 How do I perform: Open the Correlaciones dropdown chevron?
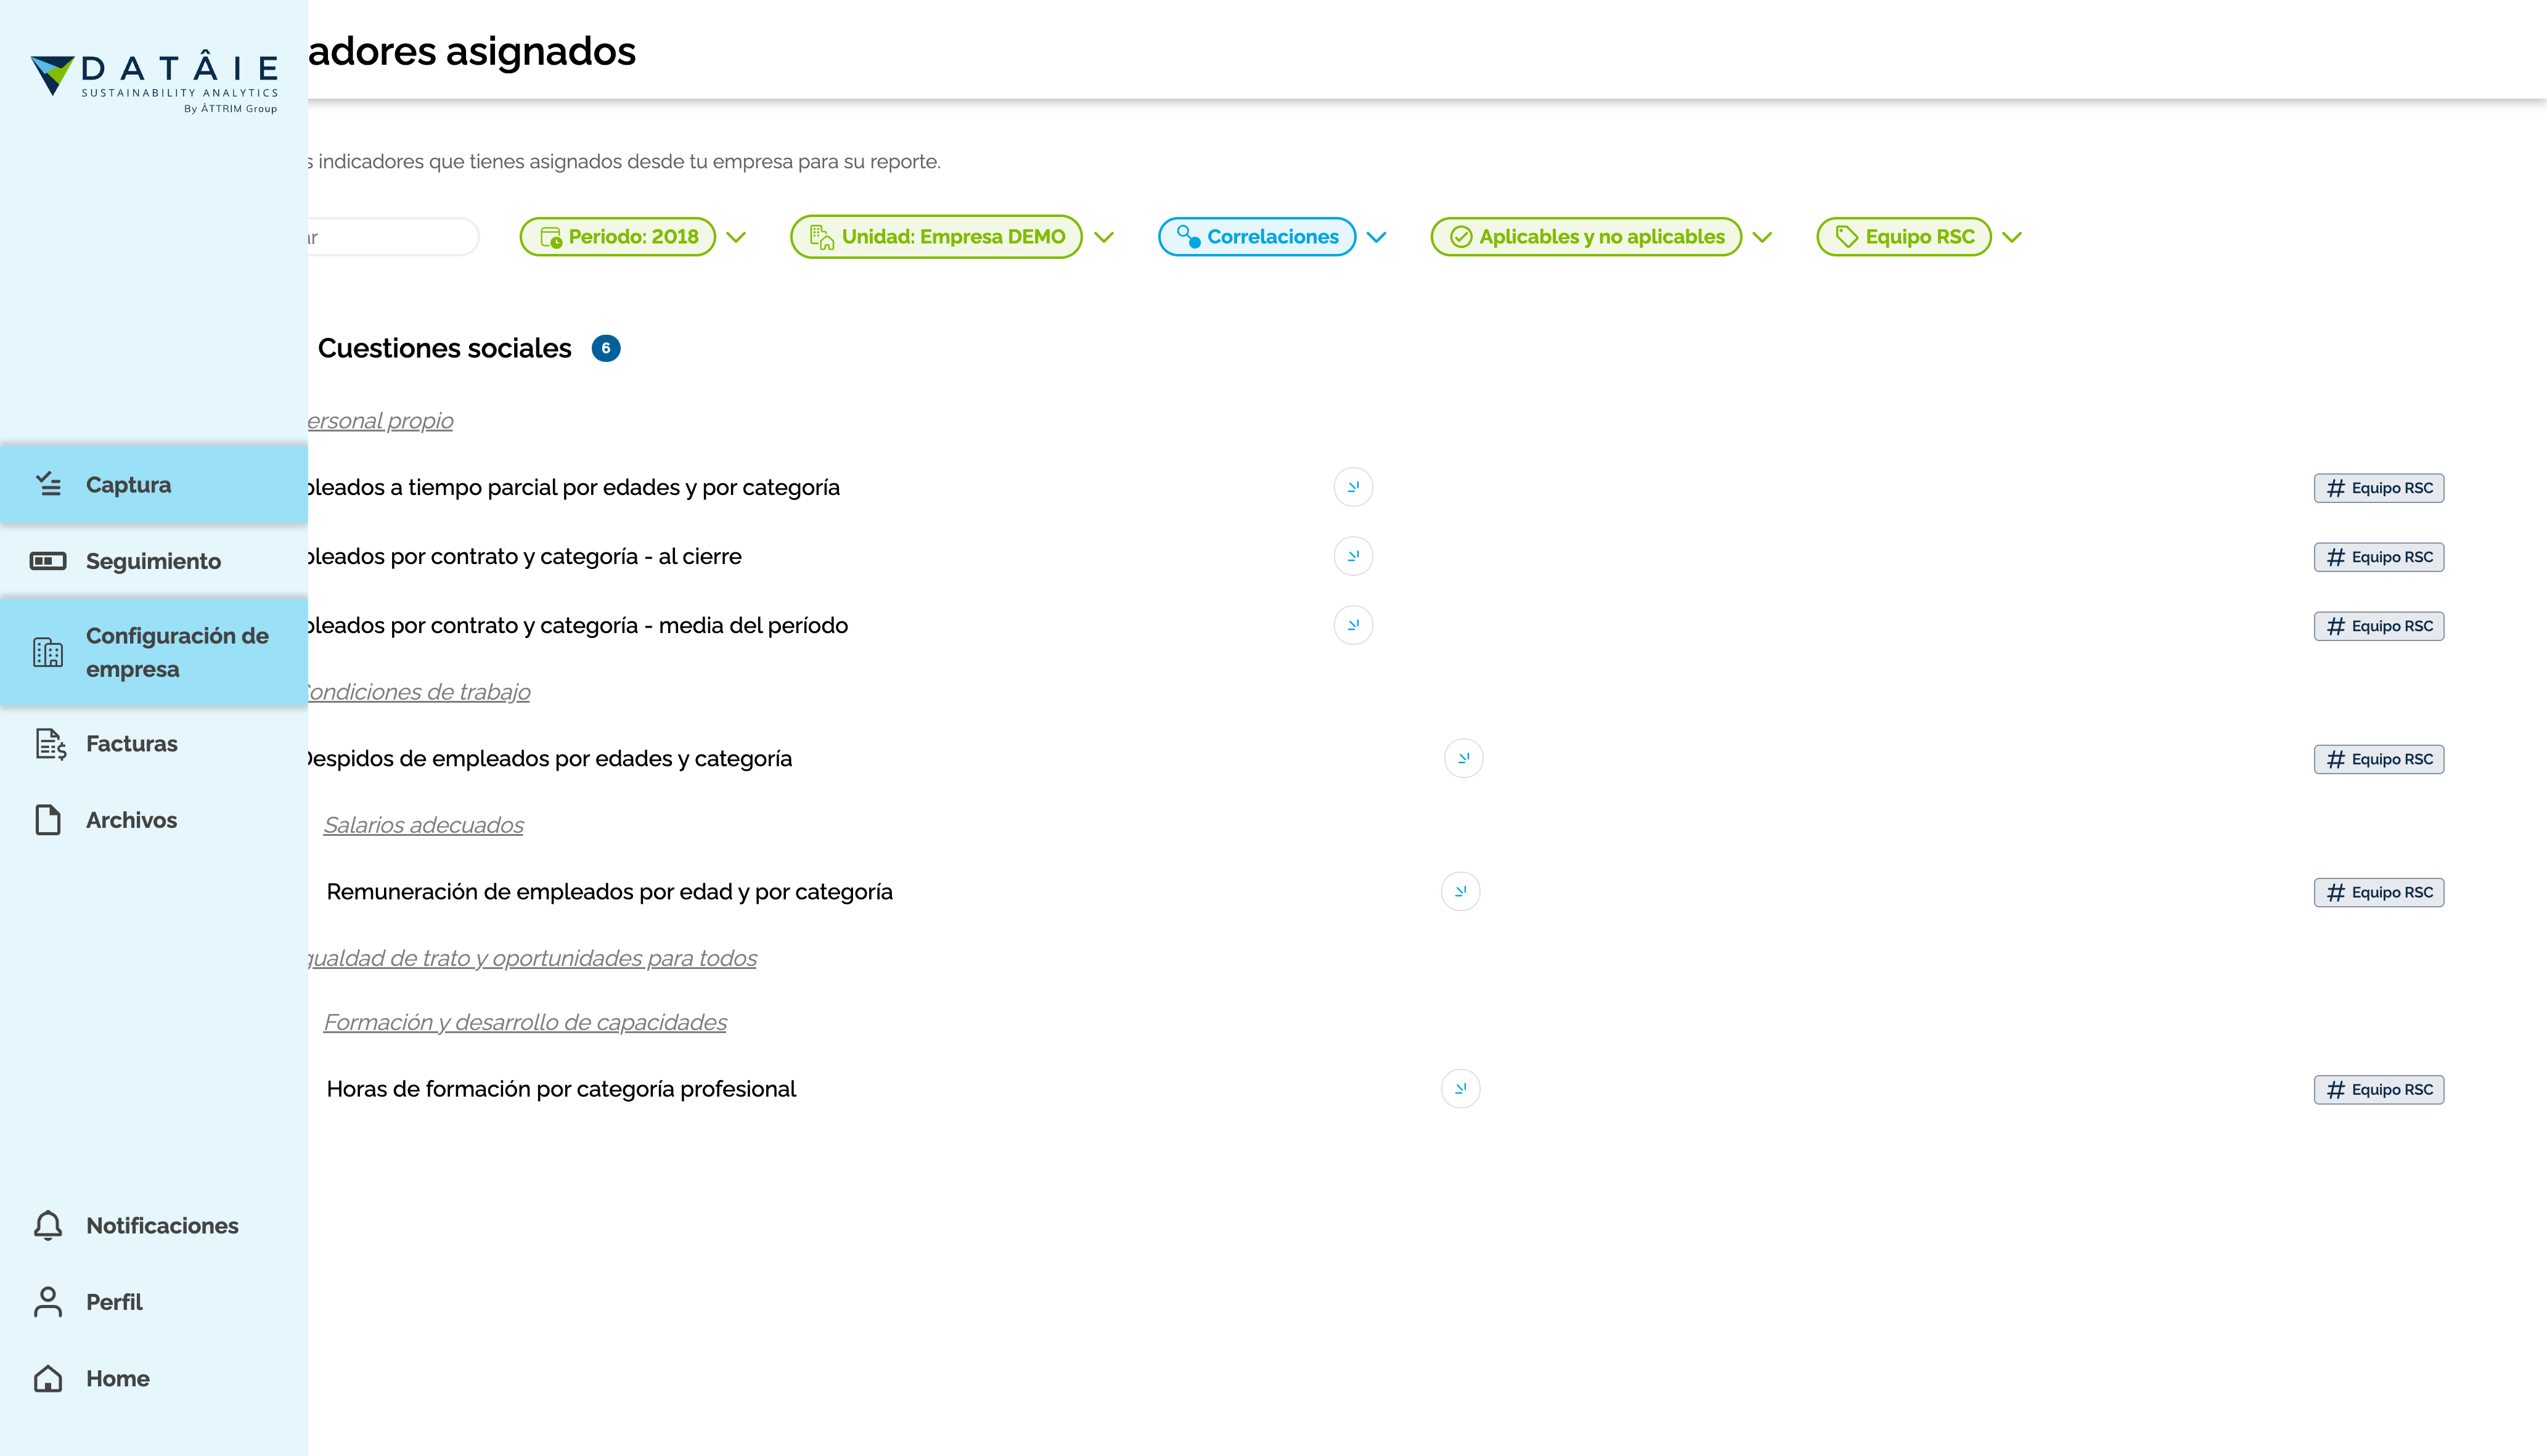click(1377, 237)
